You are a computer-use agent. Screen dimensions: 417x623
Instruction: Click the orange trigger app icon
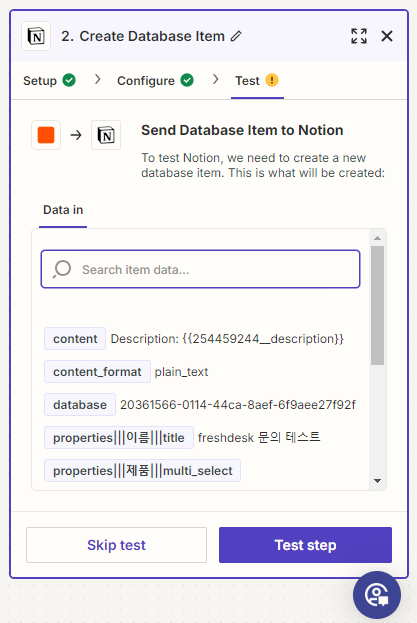46,135
